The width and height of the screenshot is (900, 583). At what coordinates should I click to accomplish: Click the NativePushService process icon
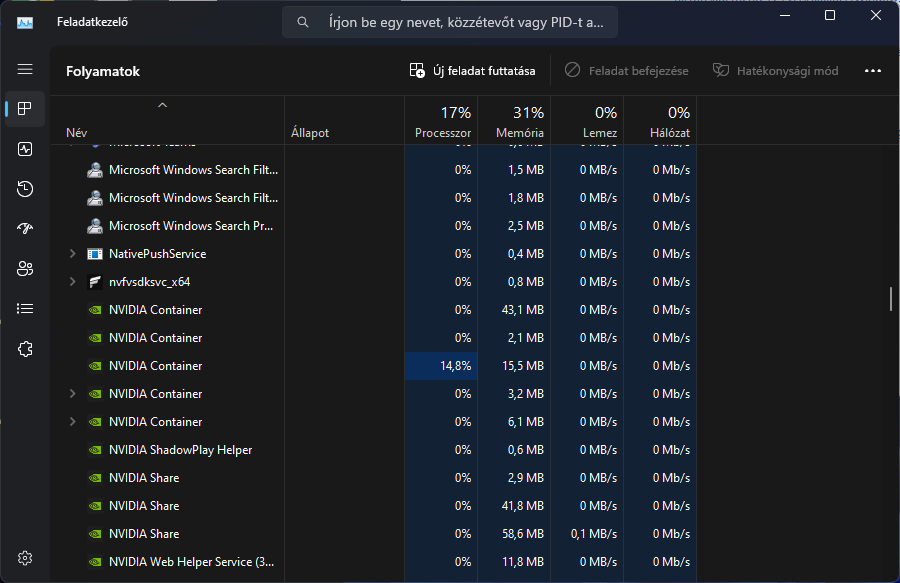pos(95,254)
